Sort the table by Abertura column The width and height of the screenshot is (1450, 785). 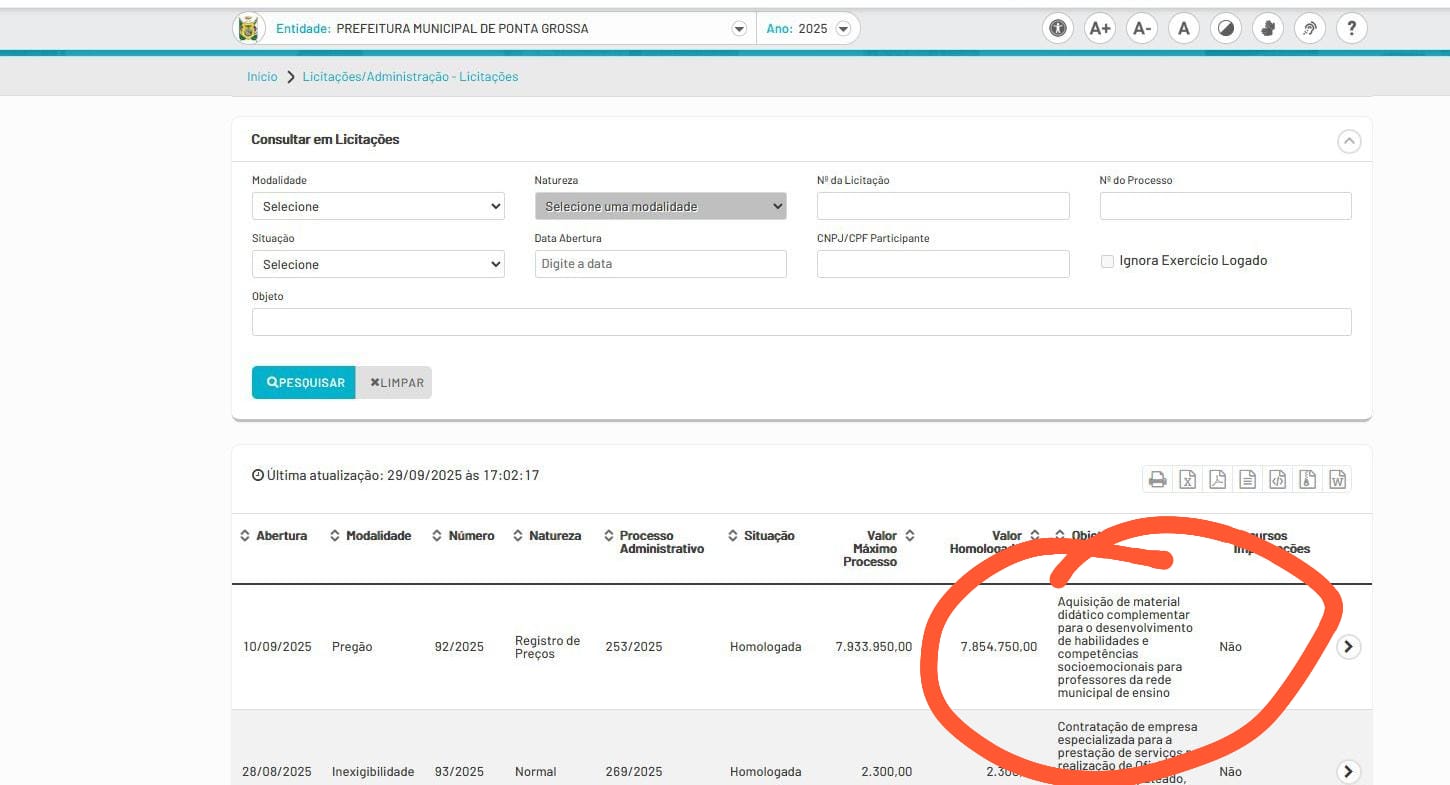[x=274, y=536]
